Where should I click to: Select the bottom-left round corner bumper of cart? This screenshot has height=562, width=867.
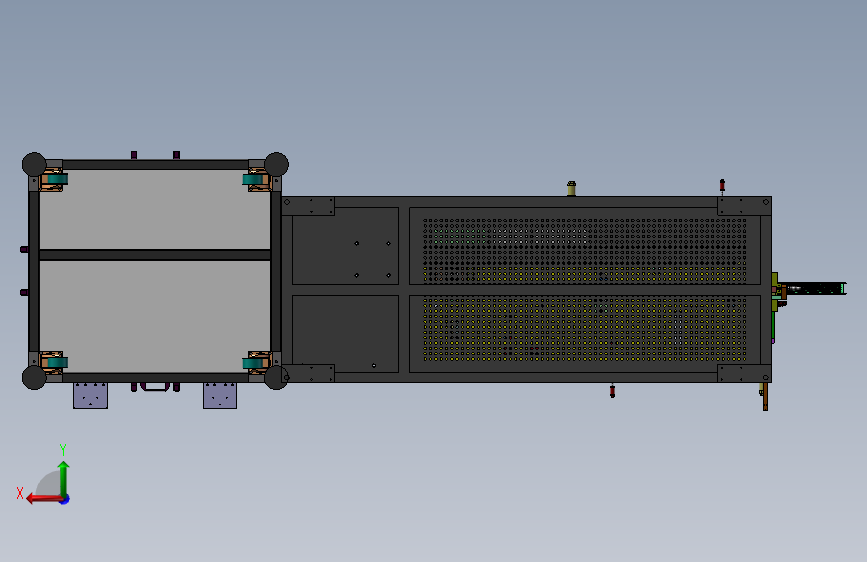34,378
